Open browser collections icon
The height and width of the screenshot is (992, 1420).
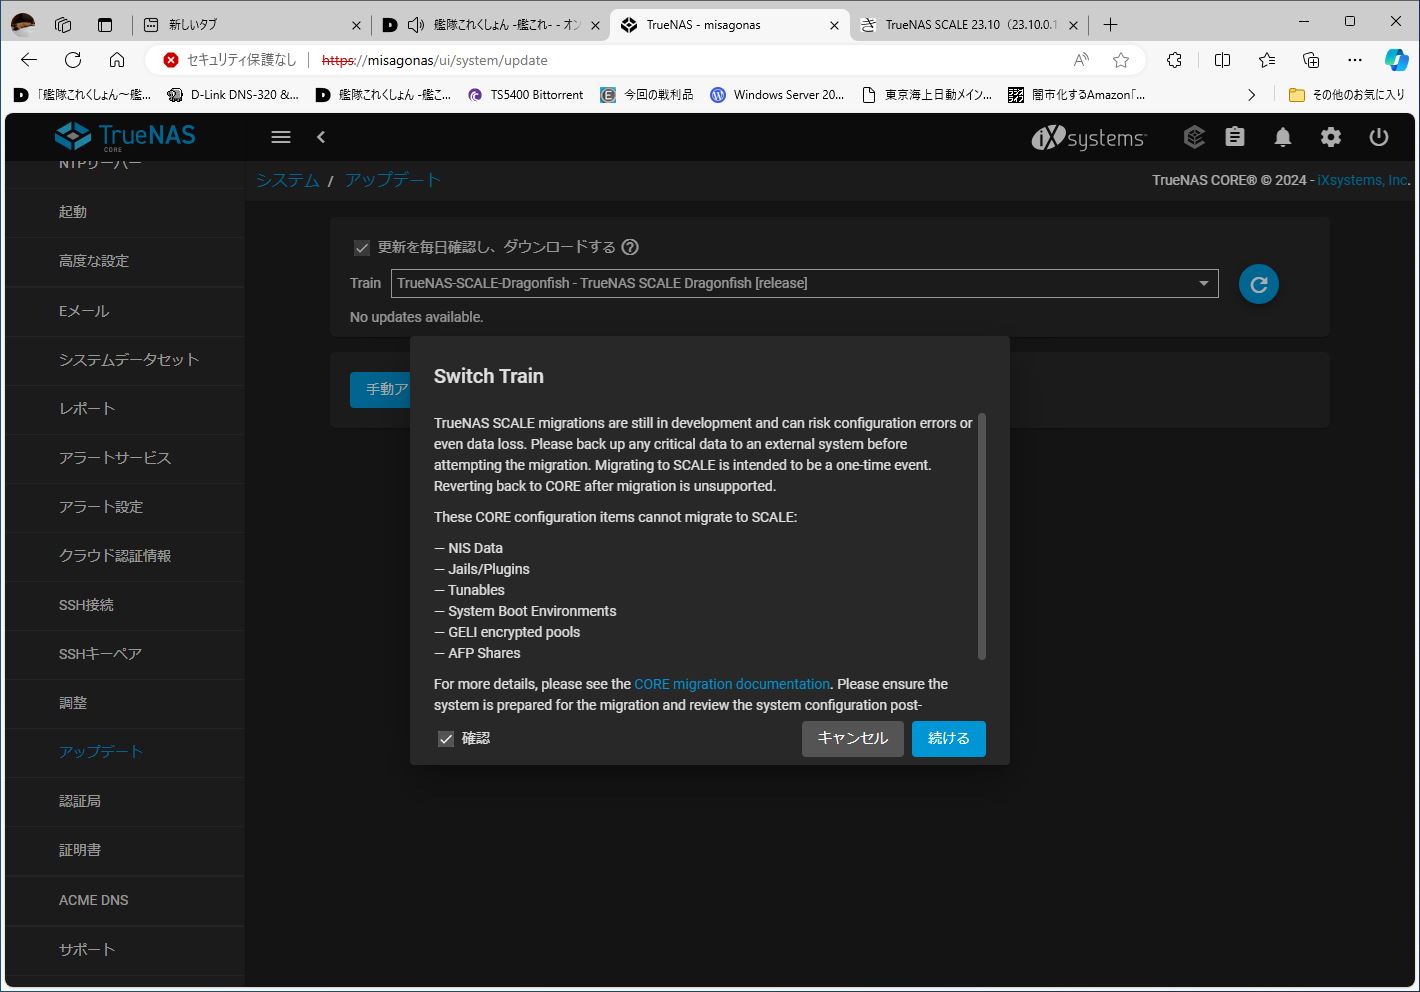(x=1311, y=60)
